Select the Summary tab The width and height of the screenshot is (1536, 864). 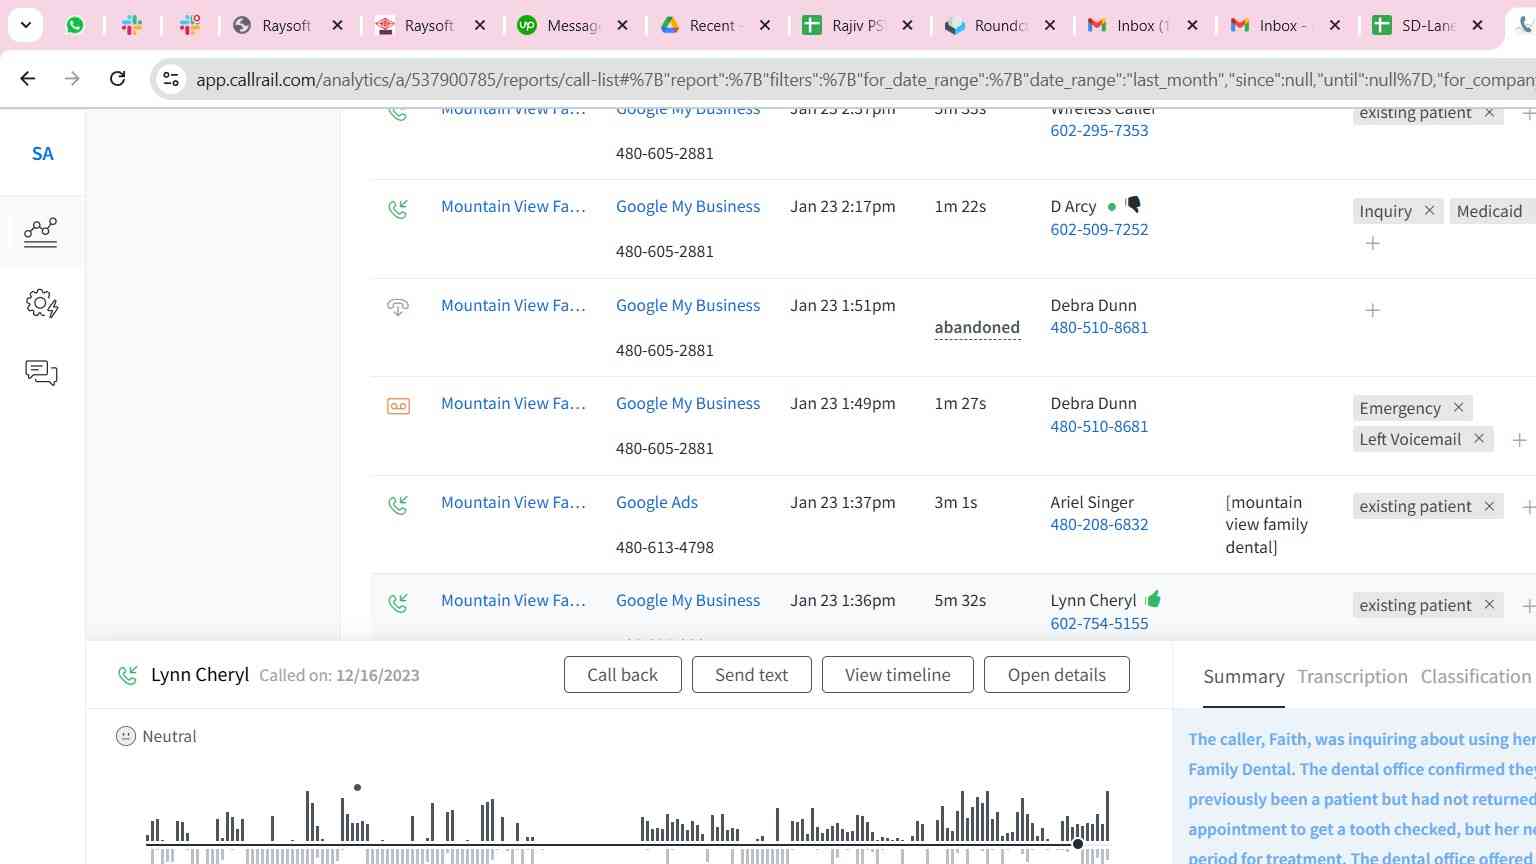tap(1243, 677)
